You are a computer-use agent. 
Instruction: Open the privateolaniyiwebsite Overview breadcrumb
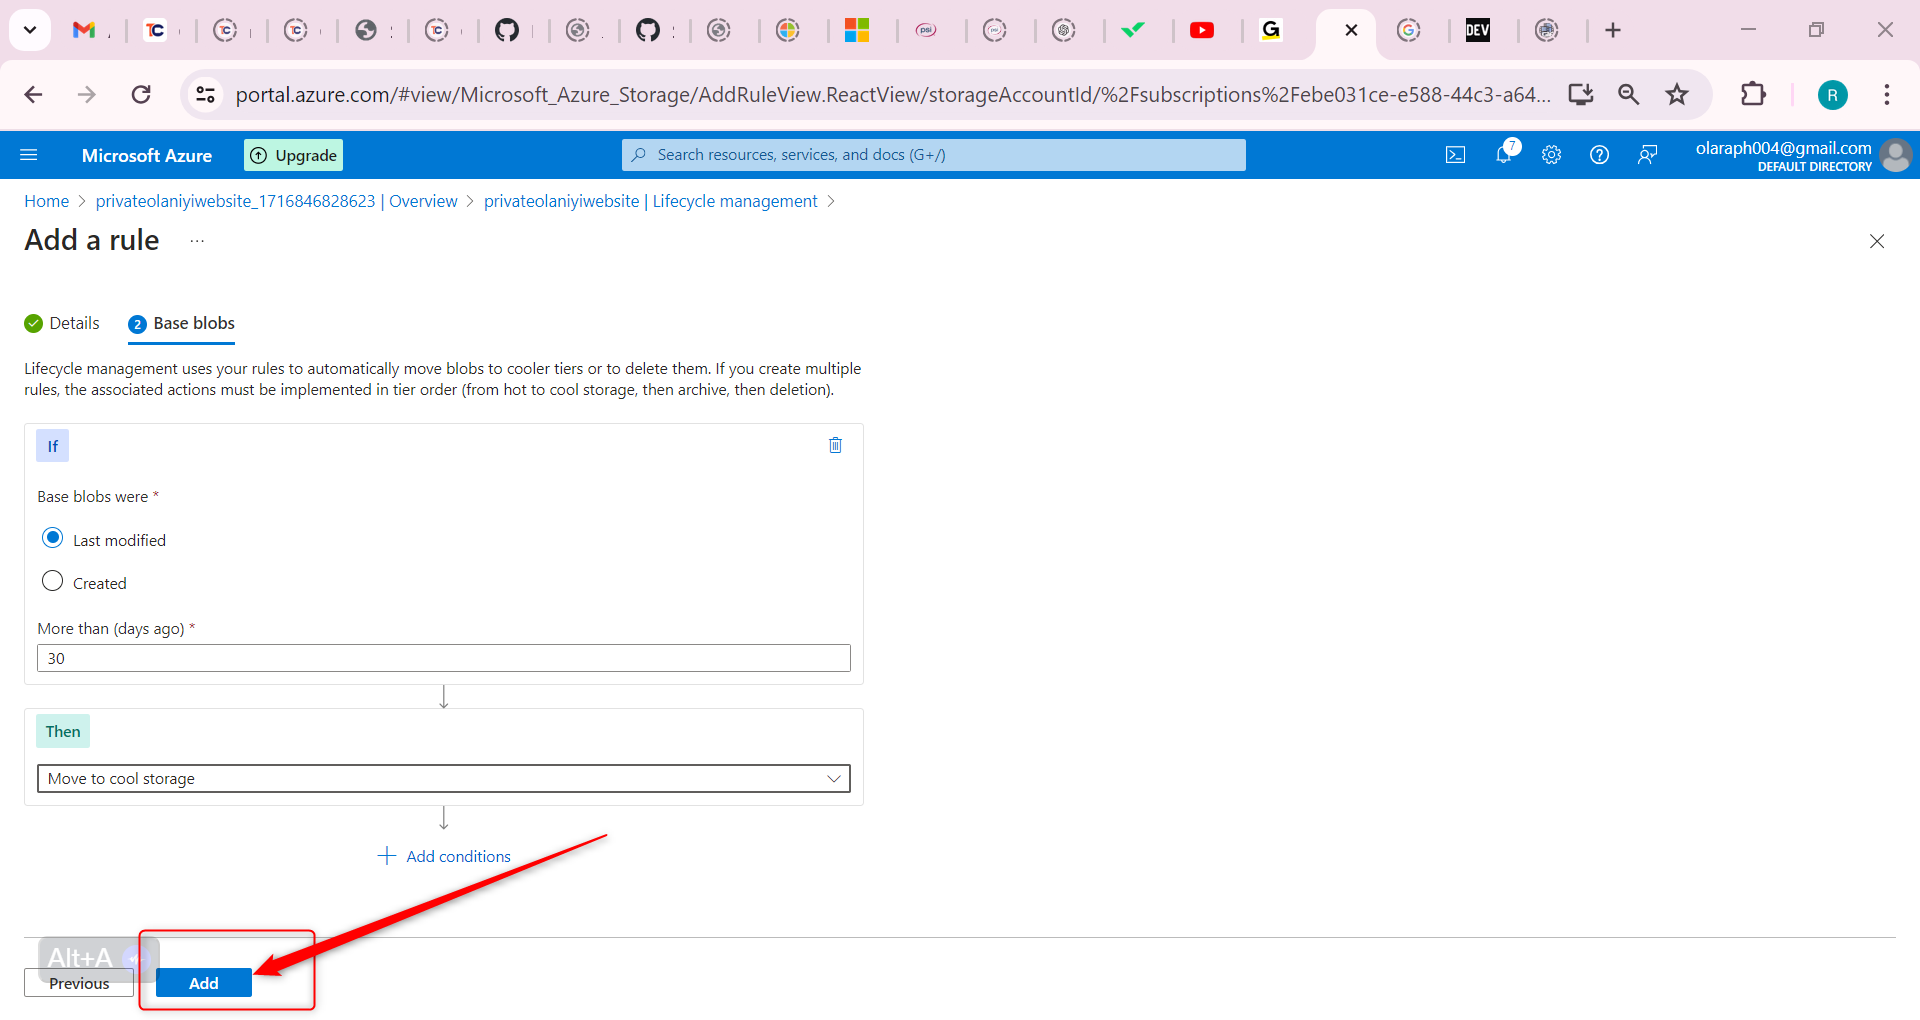(x=277, y=201)
